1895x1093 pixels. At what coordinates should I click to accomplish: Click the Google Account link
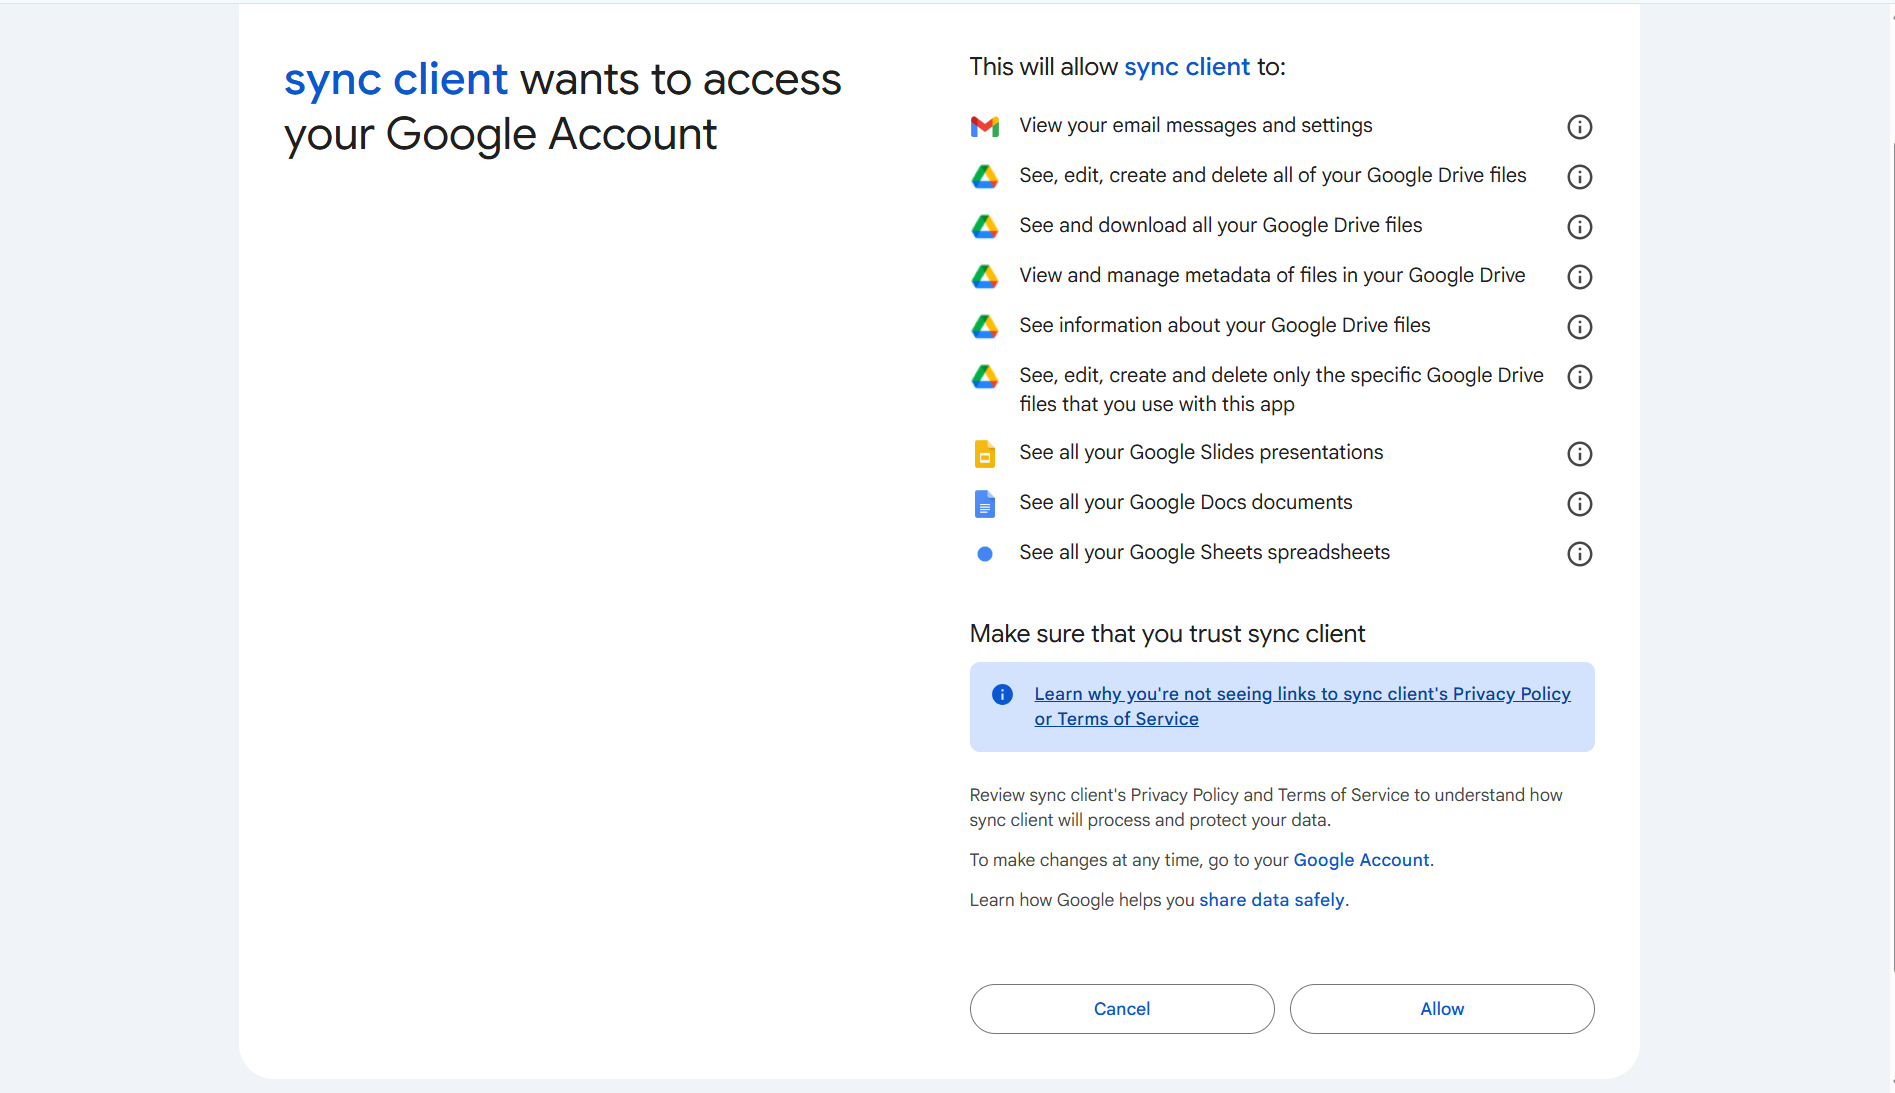(x=1360, y=859)
